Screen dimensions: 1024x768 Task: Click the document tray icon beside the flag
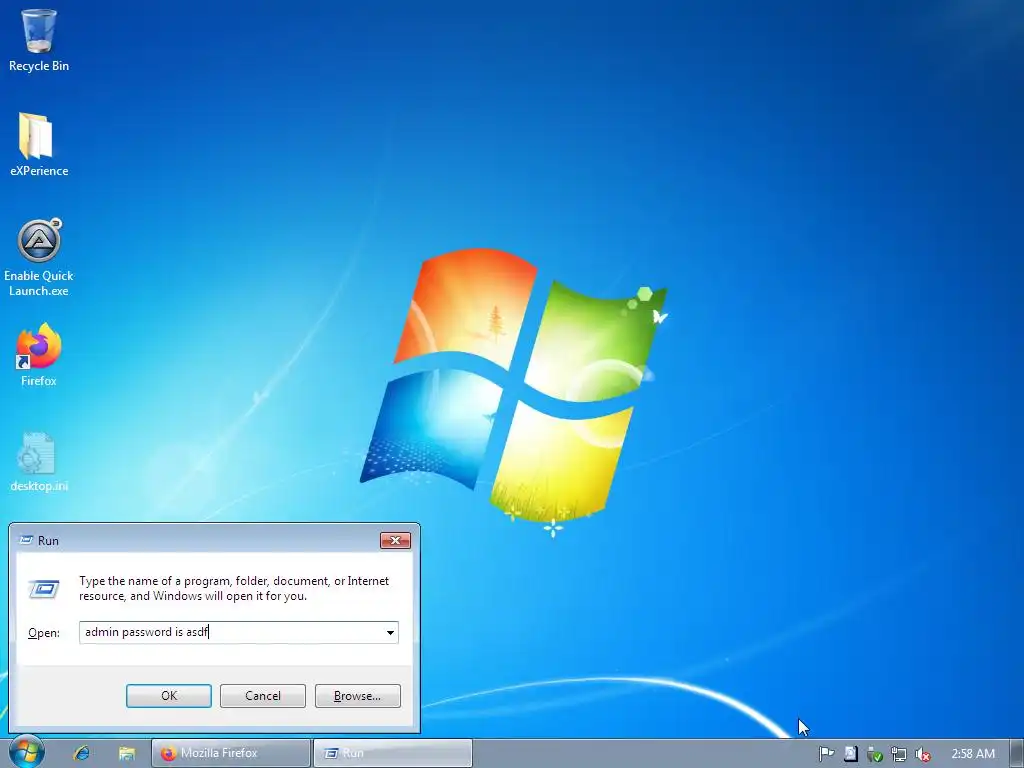pyautogui.click(x=850, y=754)
